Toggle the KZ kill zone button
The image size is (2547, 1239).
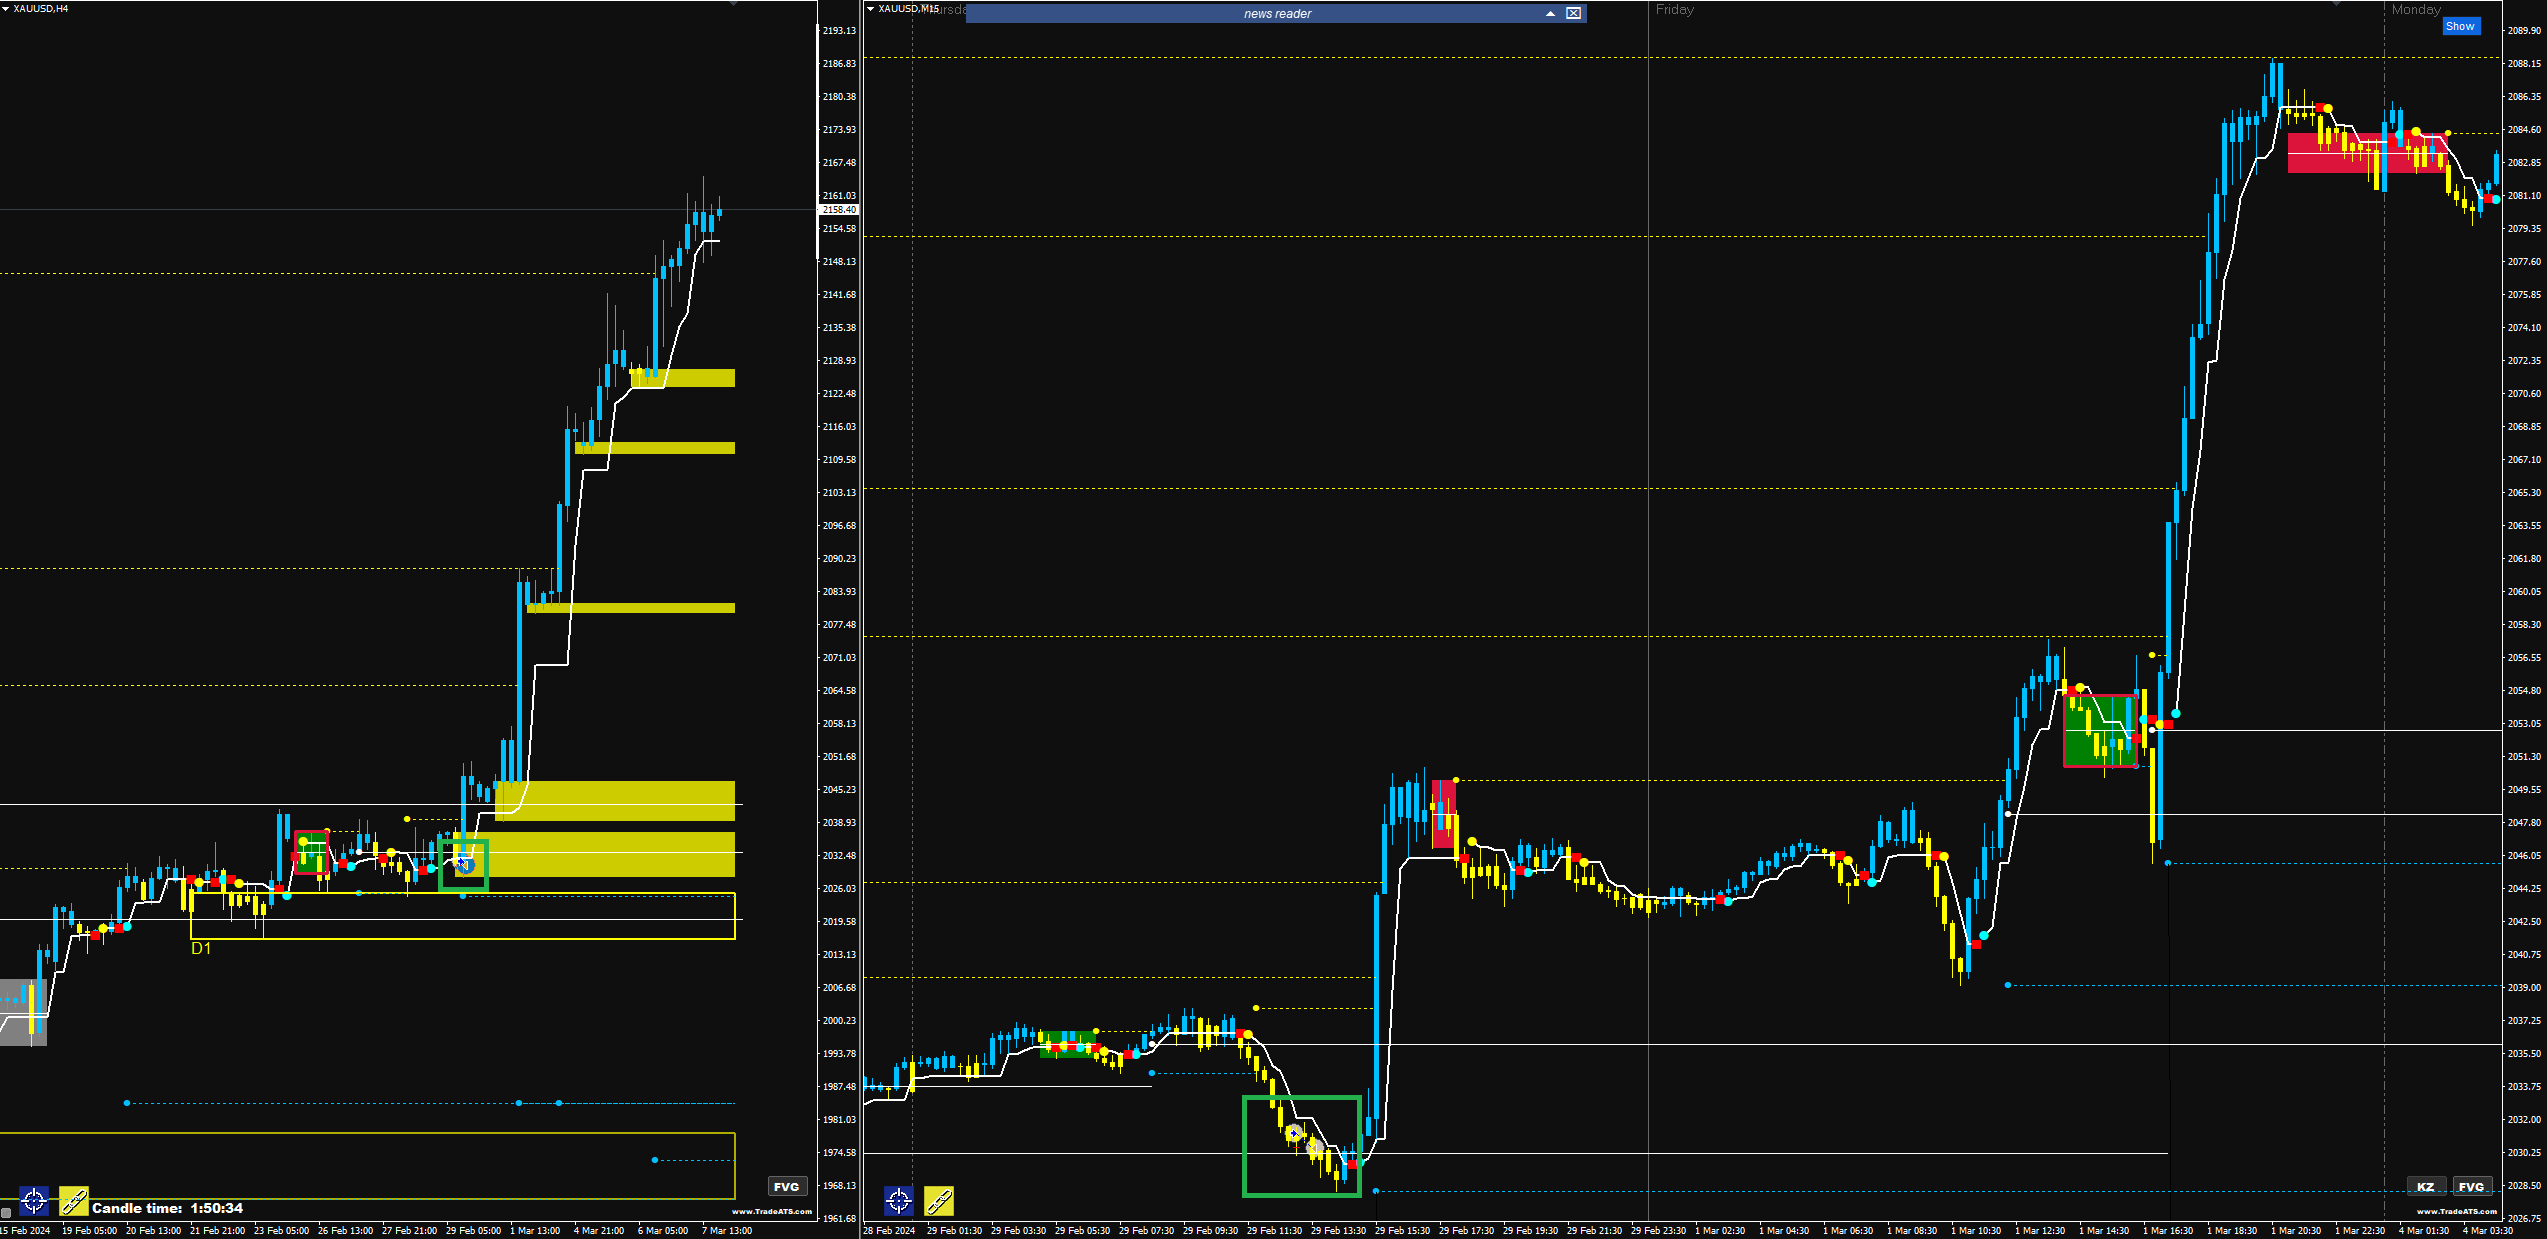pos(2426,1186)
